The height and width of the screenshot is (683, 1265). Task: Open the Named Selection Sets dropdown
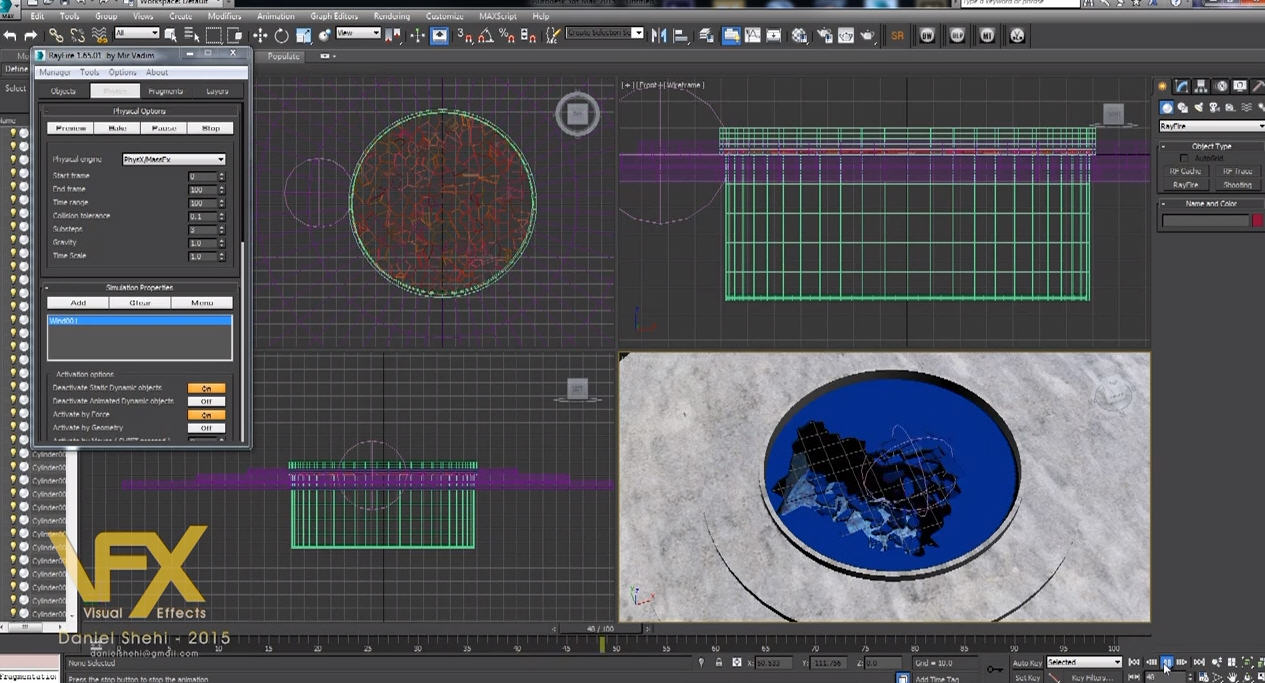click(x=605, y=33)
